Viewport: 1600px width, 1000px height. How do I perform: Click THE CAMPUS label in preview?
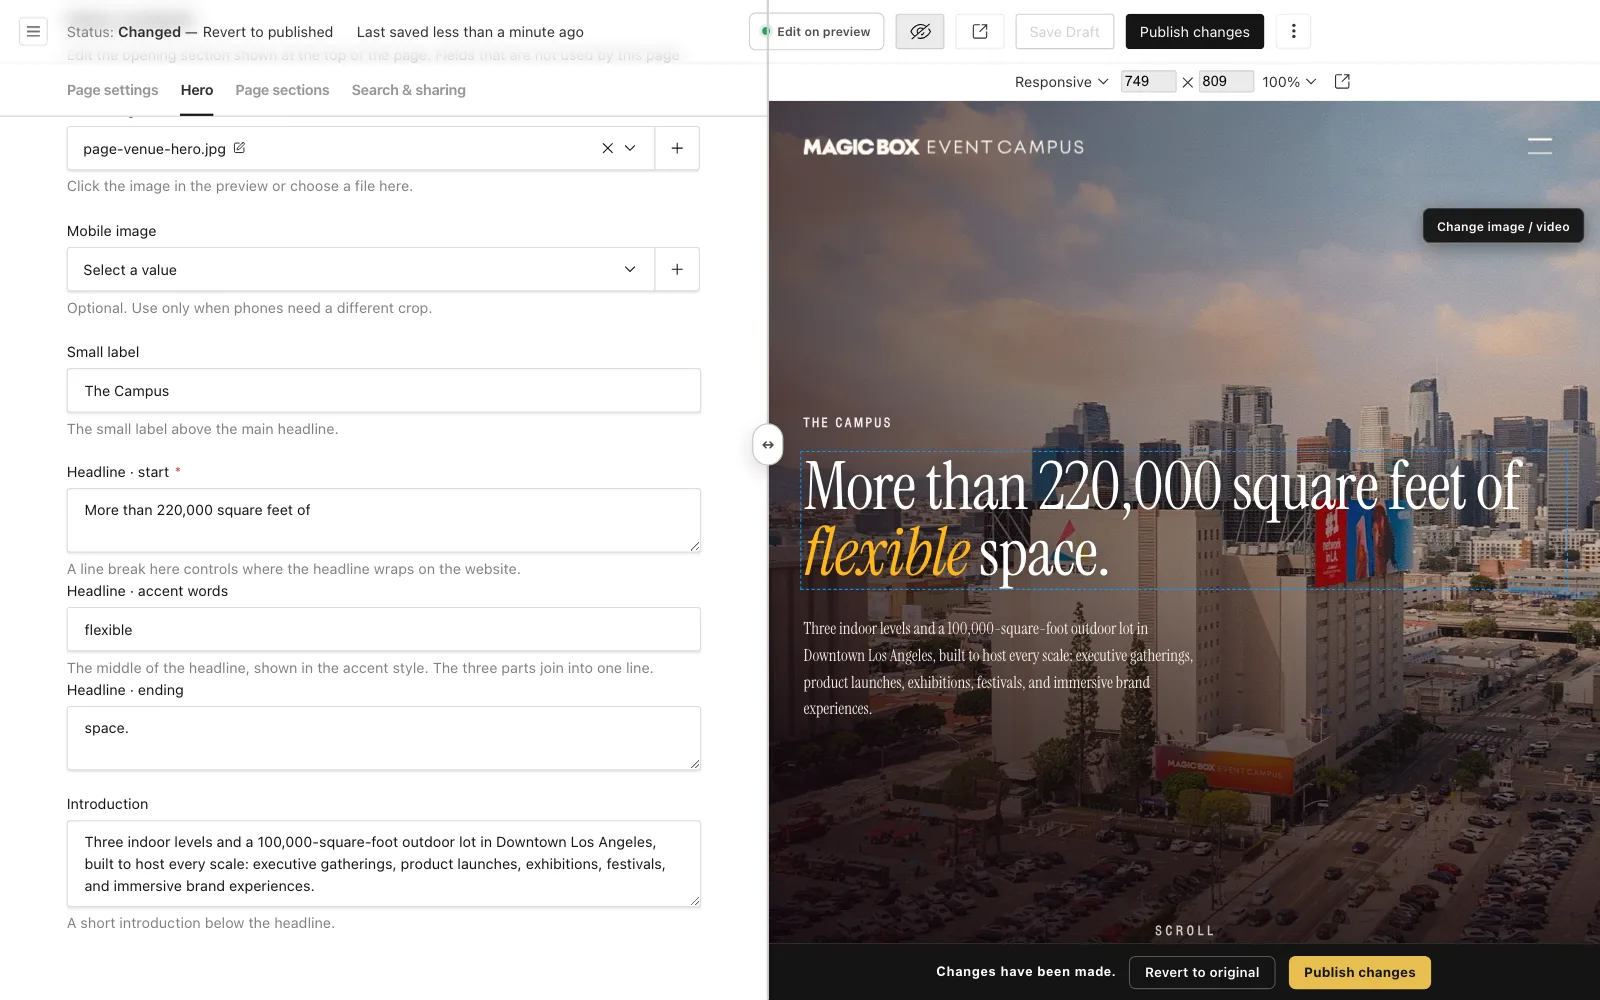(x=847, y=423)
